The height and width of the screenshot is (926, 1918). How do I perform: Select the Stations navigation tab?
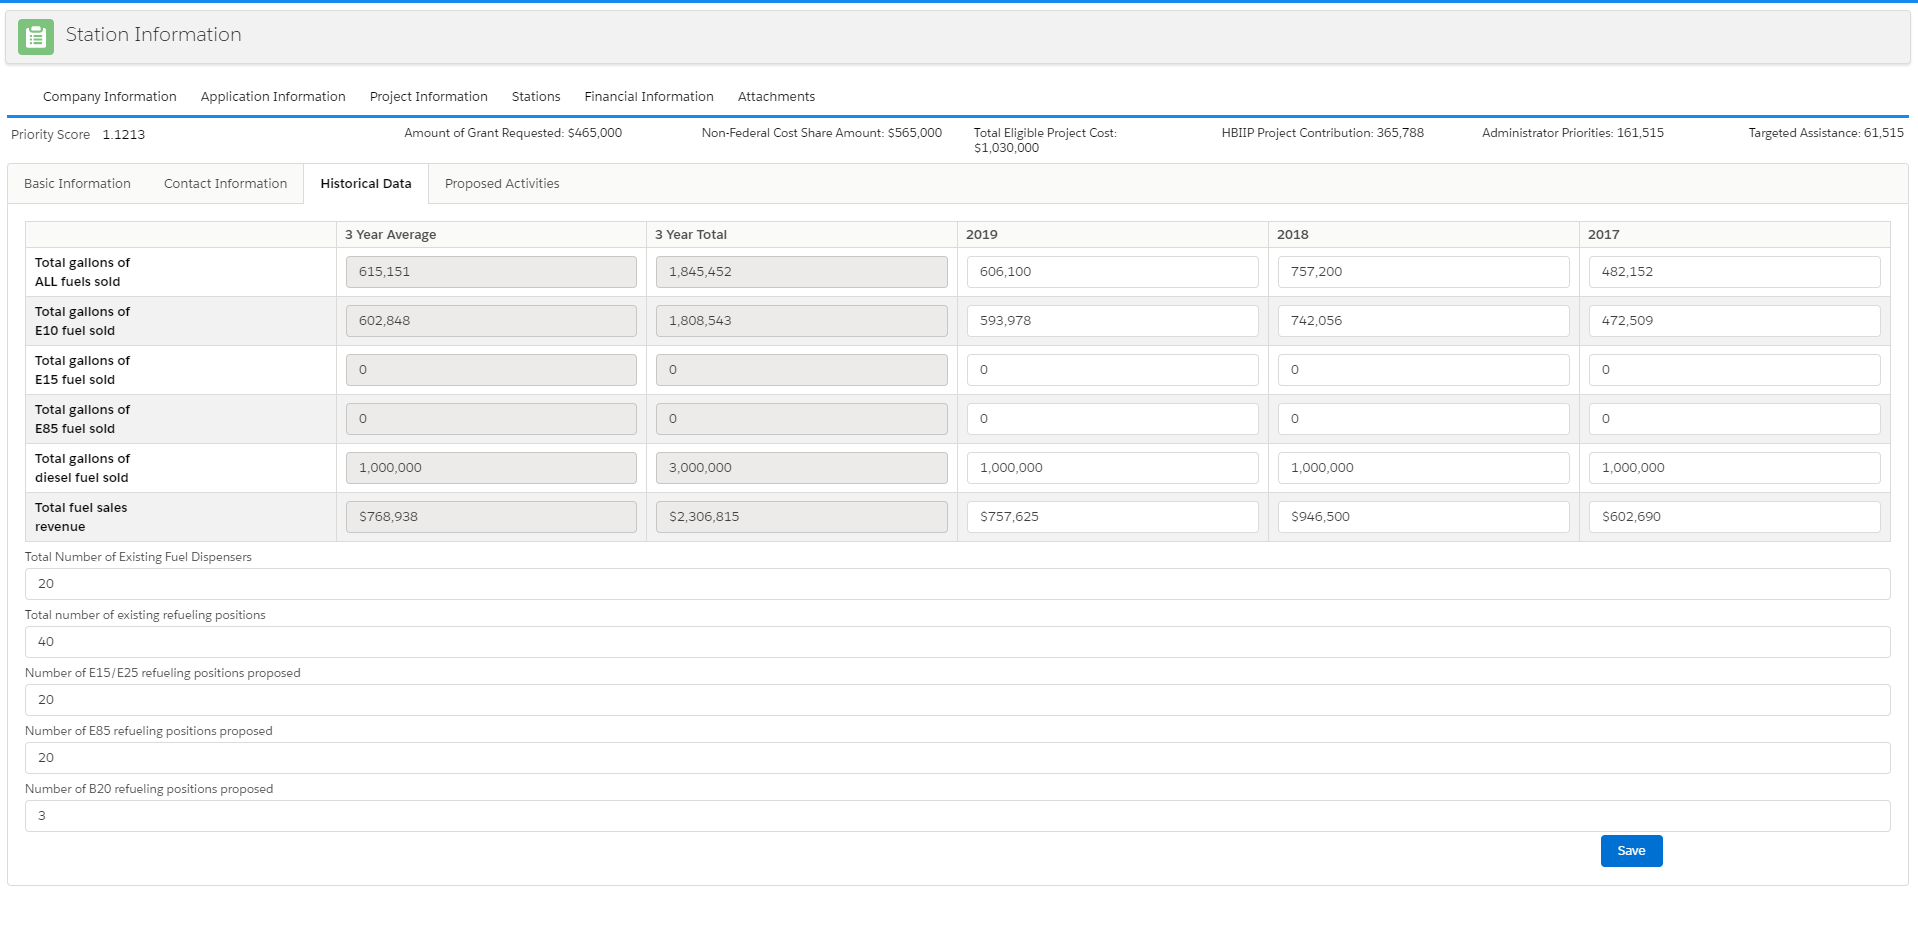[x=535, y=97]
